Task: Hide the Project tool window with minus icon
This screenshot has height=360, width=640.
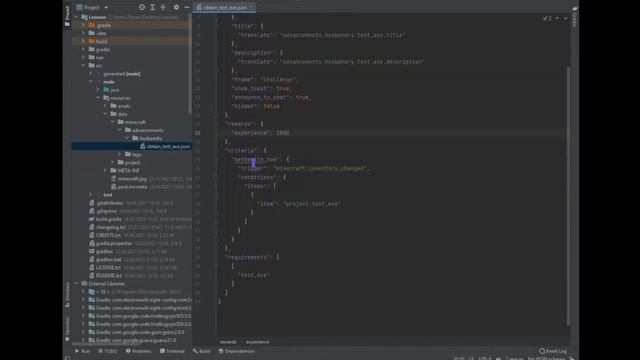Action: (187, 7)
